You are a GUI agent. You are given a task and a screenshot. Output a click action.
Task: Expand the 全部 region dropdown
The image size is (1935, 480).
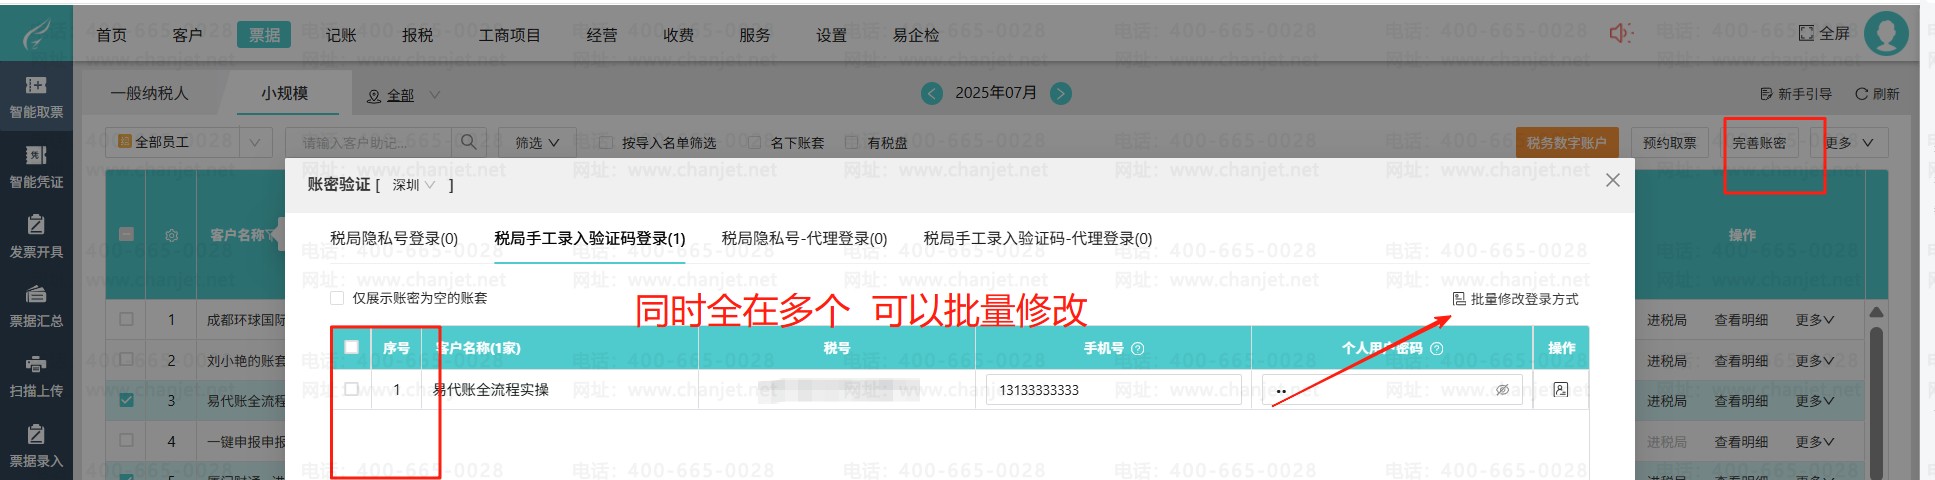(403, 95)
